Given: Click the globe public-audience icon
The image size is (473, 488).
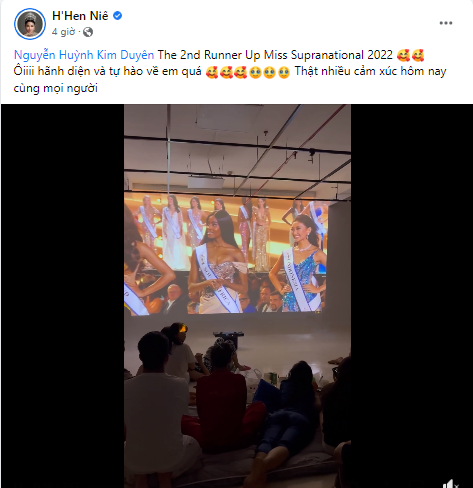Looking at the screenshot, I should (88, 32).
